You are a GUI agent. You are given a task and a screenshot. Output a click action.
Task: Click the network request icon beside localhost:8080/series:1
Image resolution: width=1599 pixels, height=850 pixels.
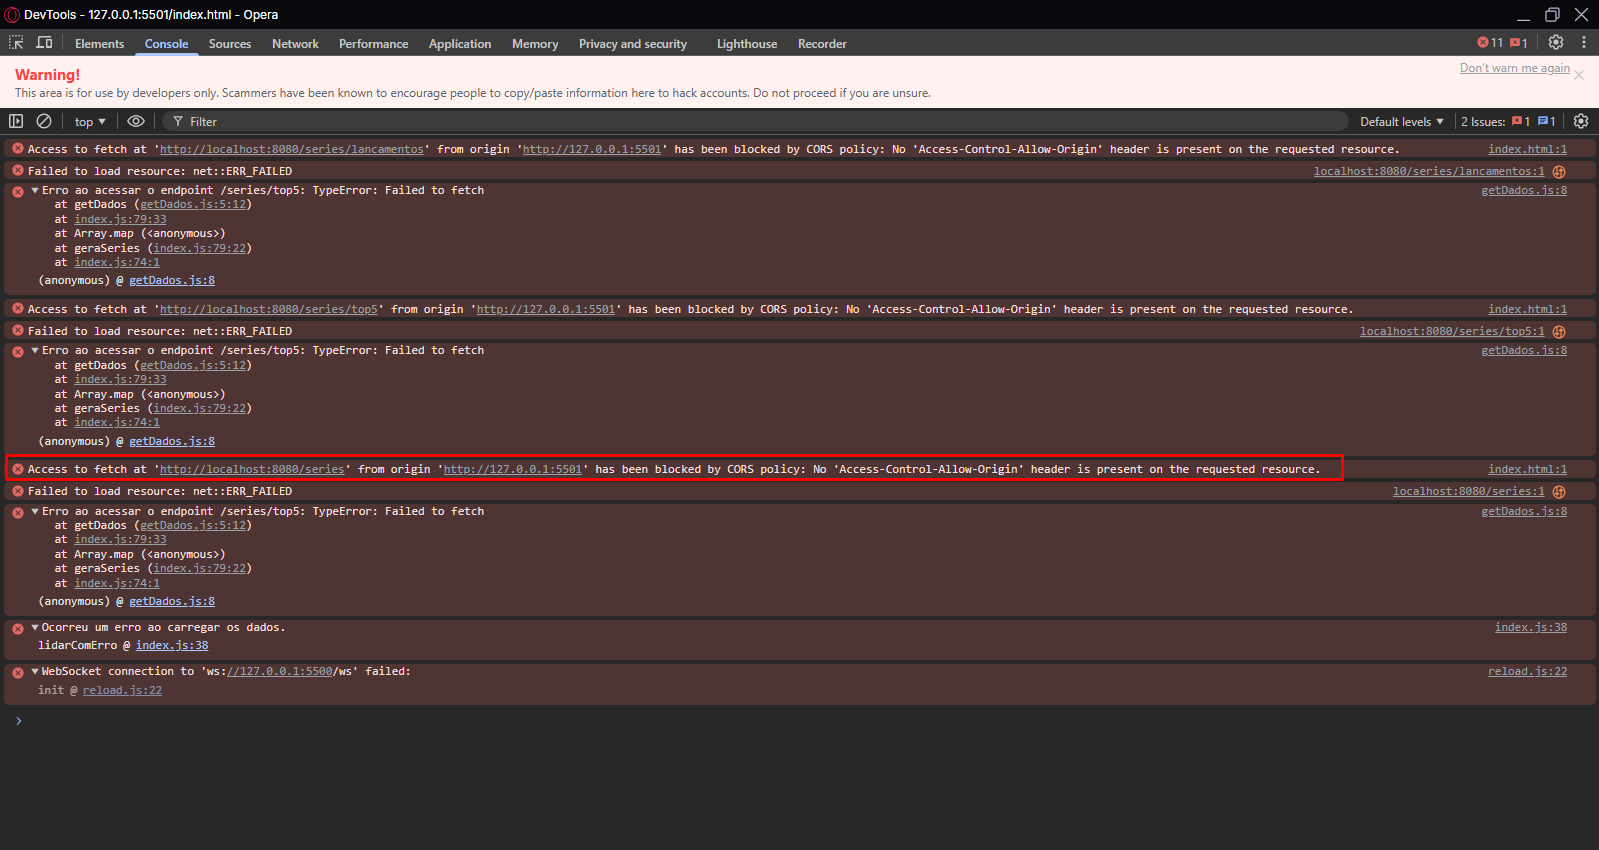1559,492
